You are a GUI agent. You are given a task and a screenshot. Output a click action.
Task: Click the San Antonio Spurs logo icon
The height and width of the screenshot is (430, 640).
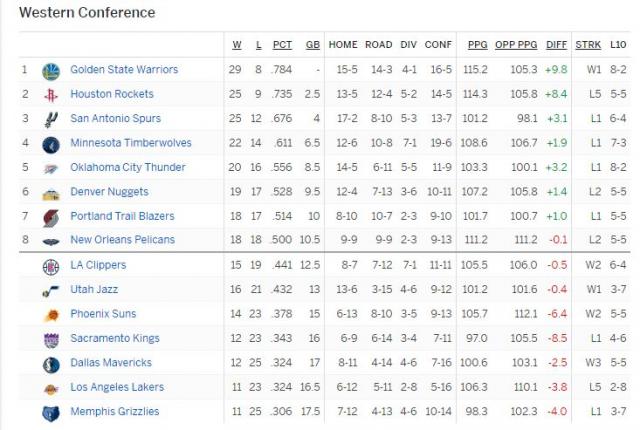pyautogui.click(x=51, y=119)
